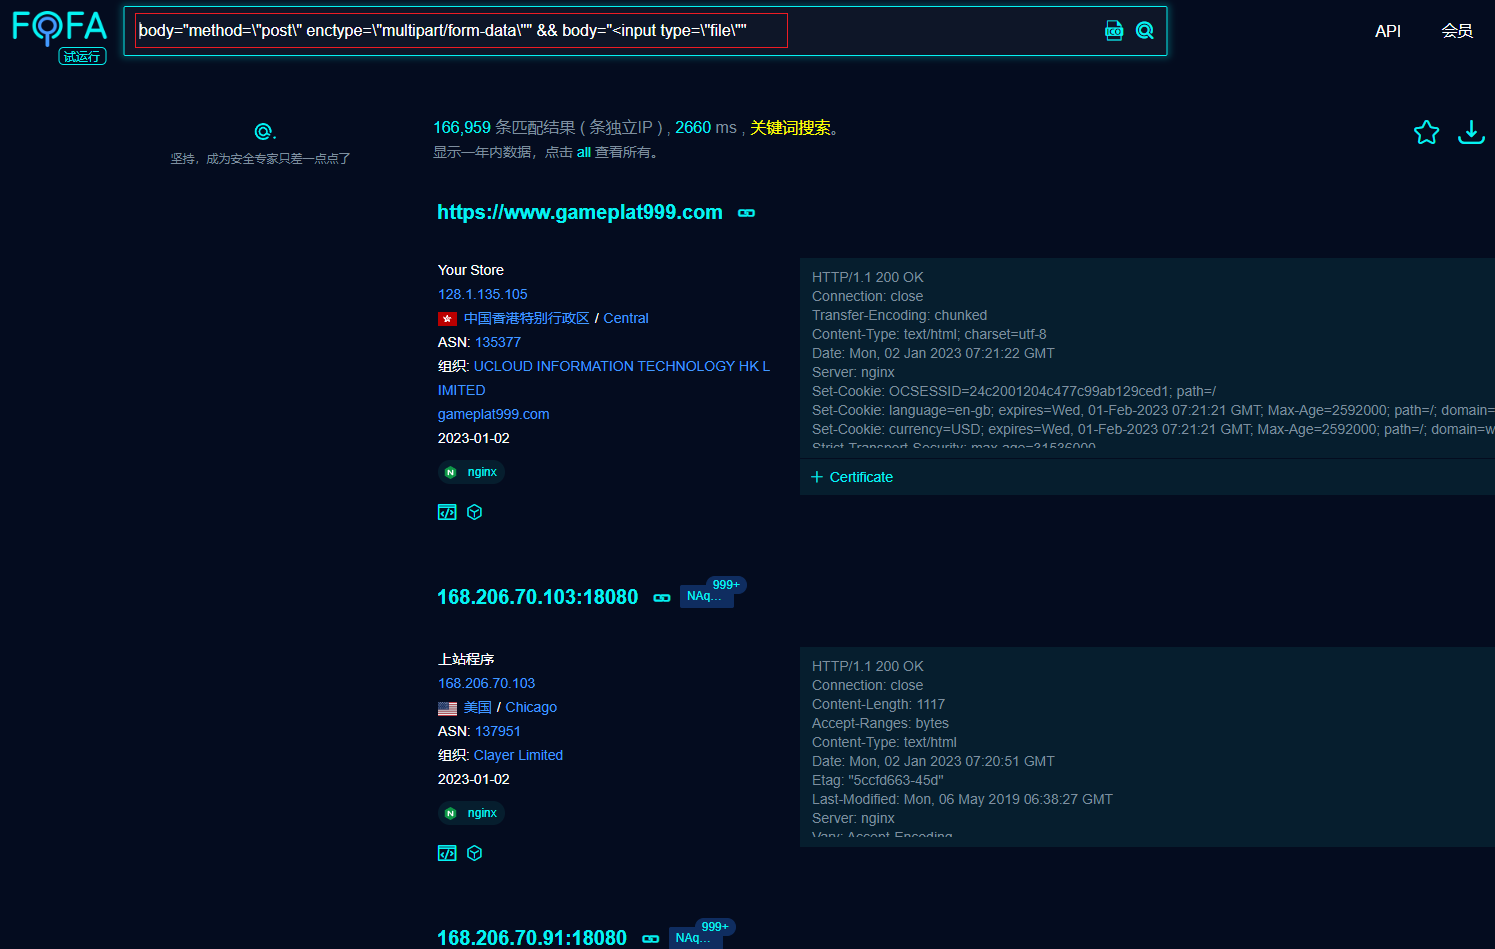Open the 168.206.70.91:18080 result title
Viewport: 1495px width, 949px height.
532,938
